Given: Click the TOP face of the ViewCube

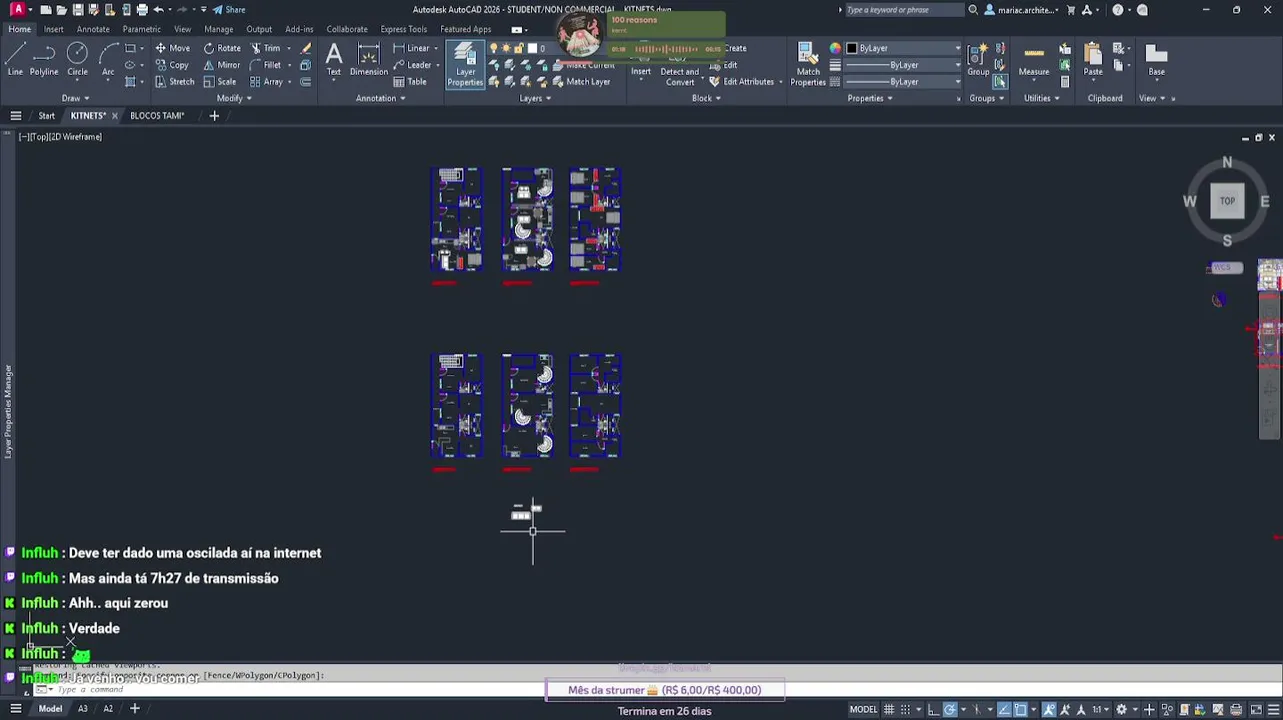Looking at the screenshot, I should coord(1227,201).
